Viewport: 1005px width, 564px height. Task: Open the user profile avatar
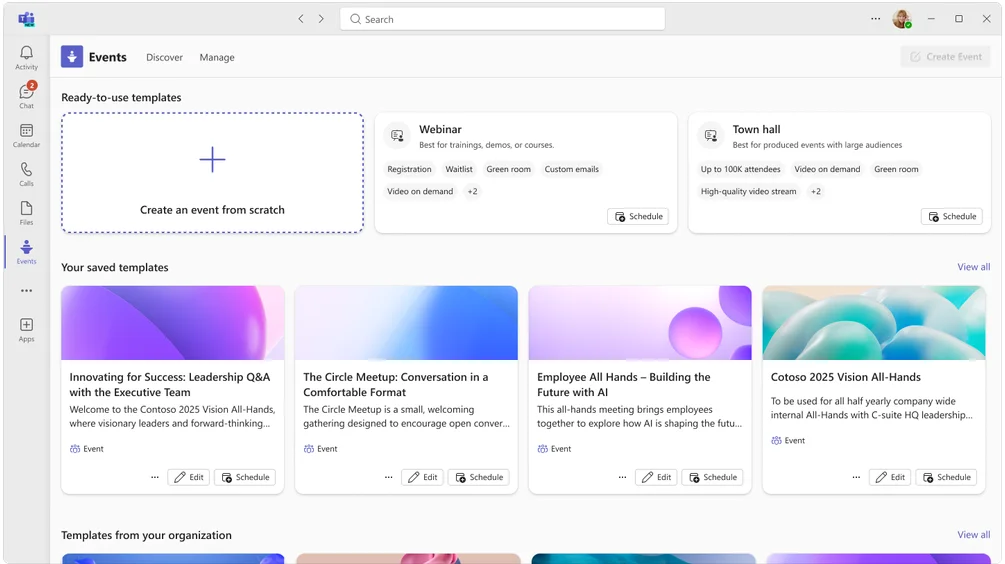[901, 19]
